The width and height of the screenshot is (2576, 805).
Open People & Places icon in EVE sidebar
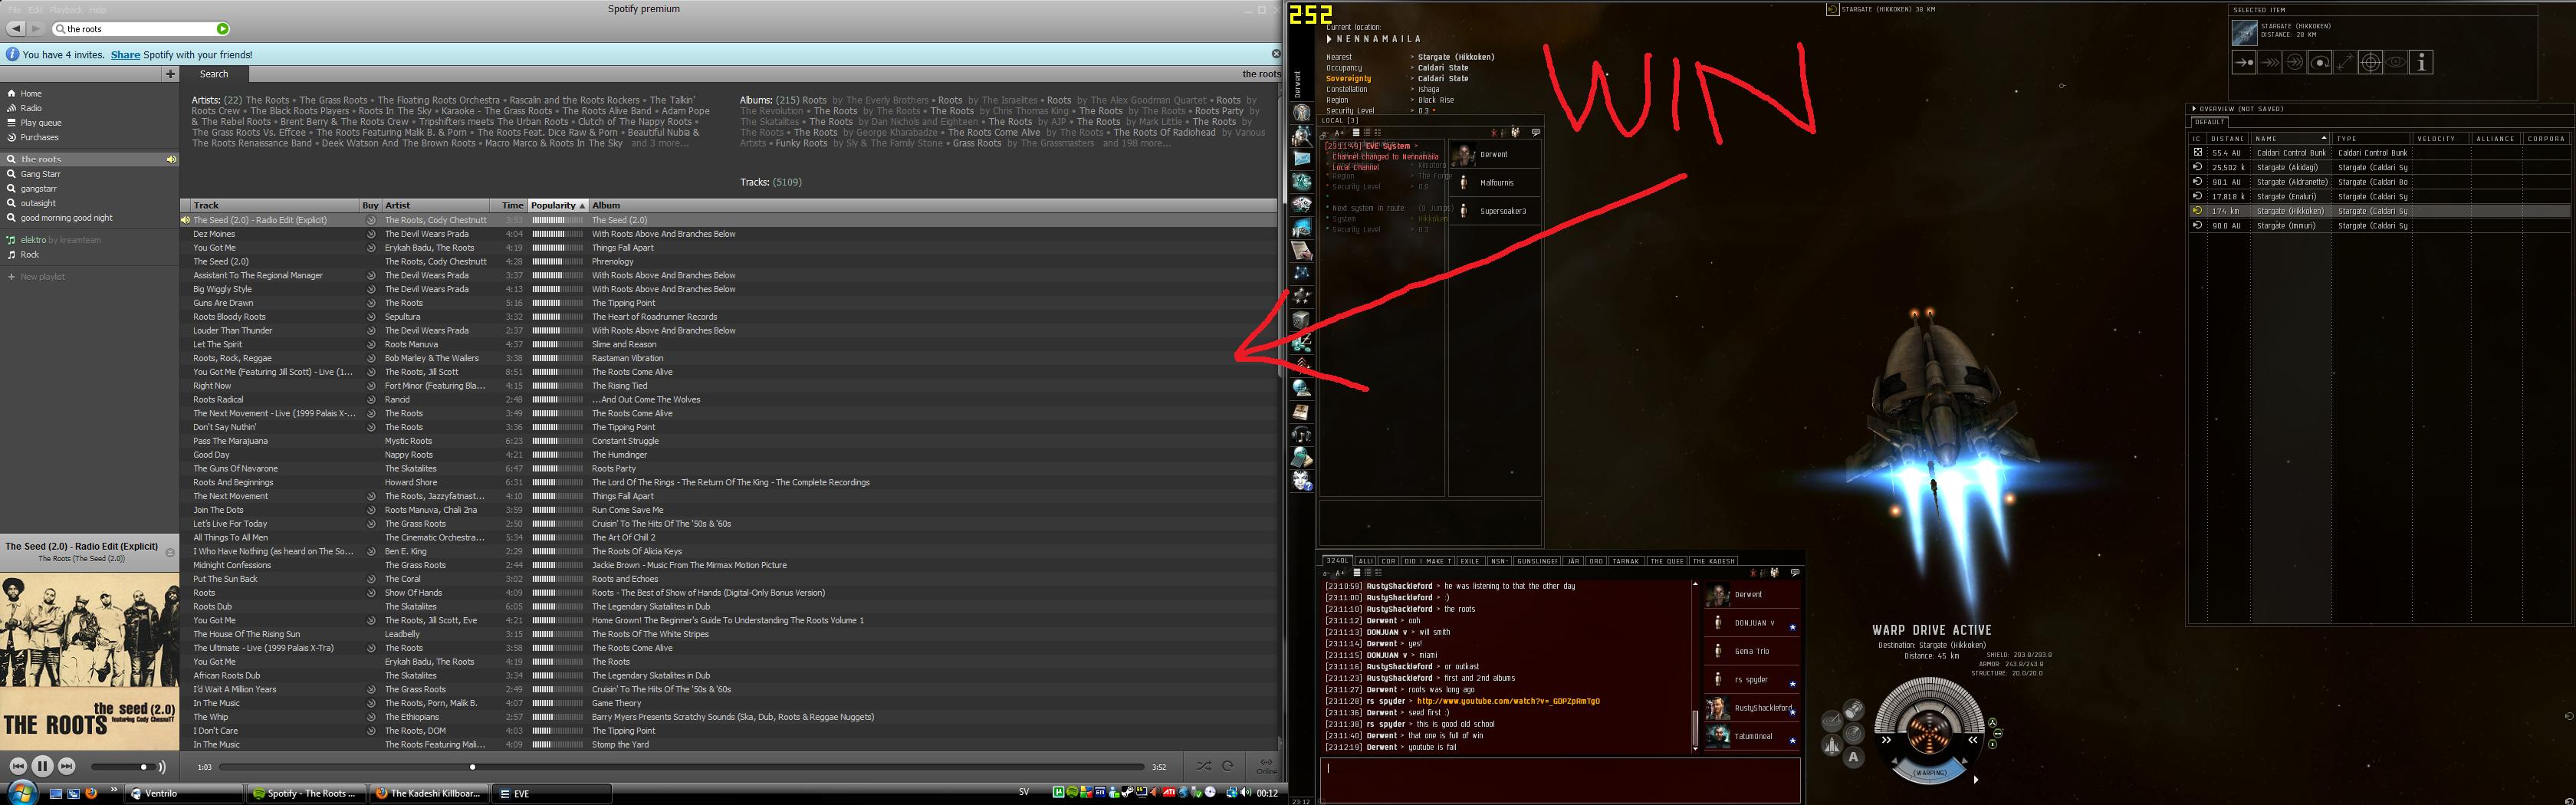coord(1302,136)
